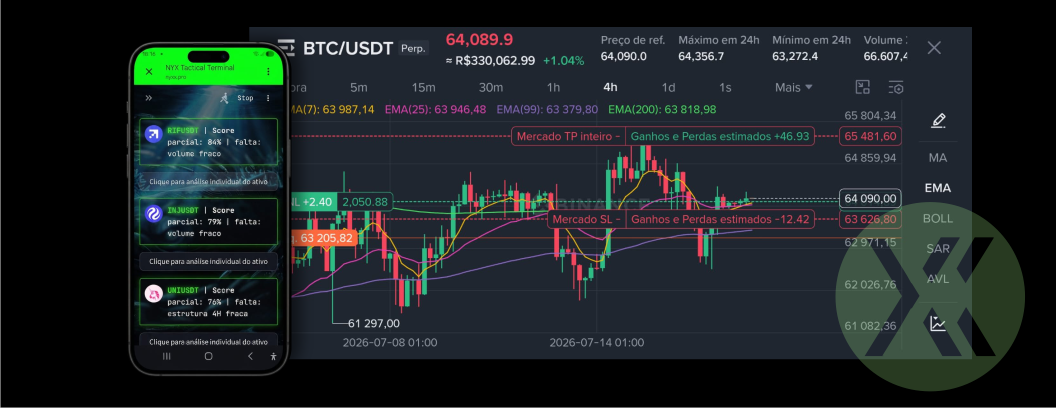Click the Mínimo em 24h value
Image resolution: width=1056 pixels, height=408 pixels.
click(795, 57)
